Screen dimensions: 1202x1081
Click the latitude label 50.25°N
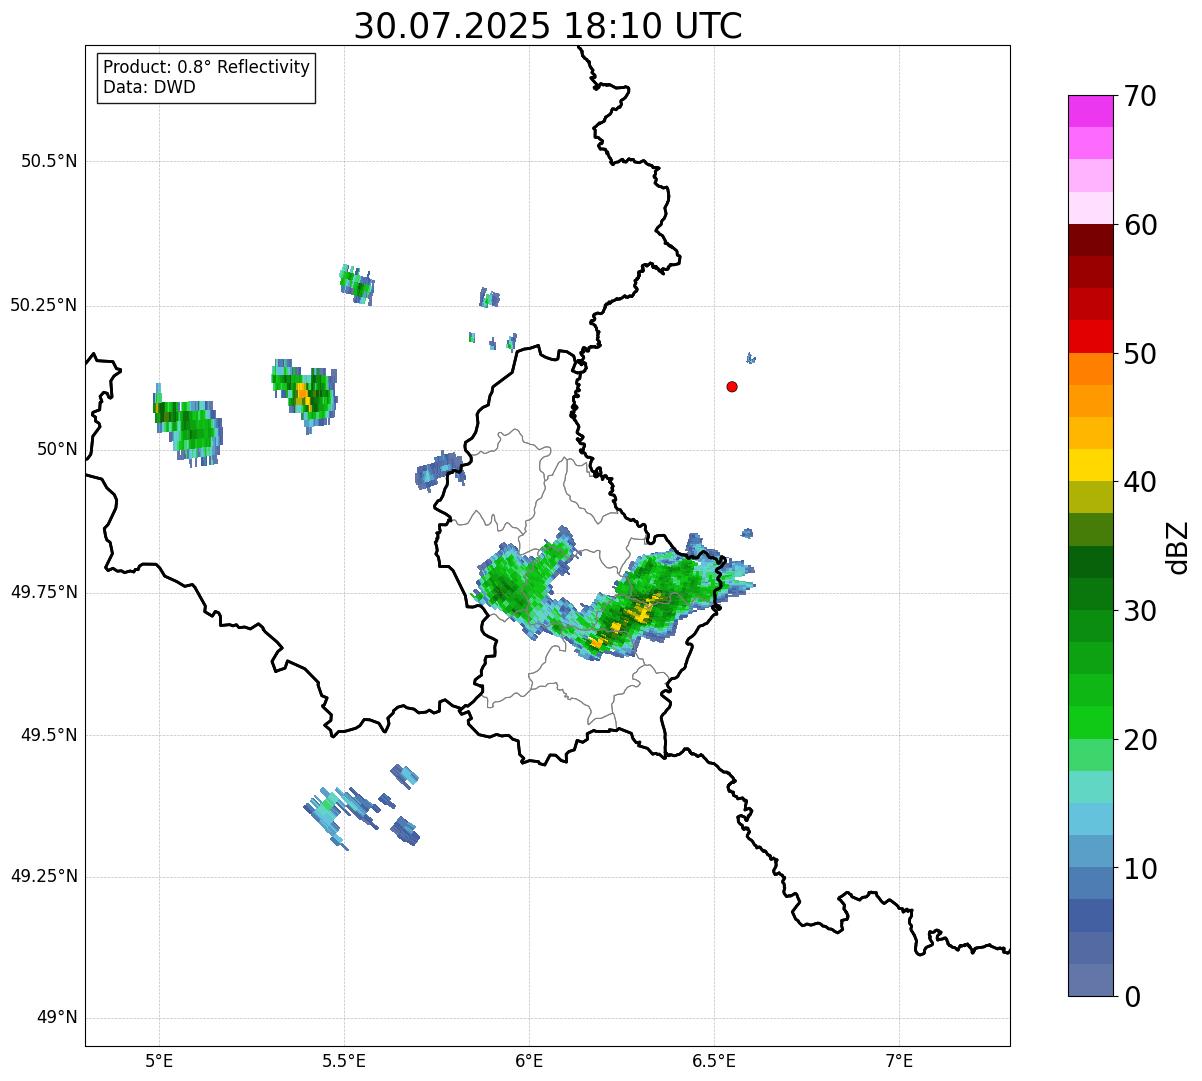tap(43, 305)
